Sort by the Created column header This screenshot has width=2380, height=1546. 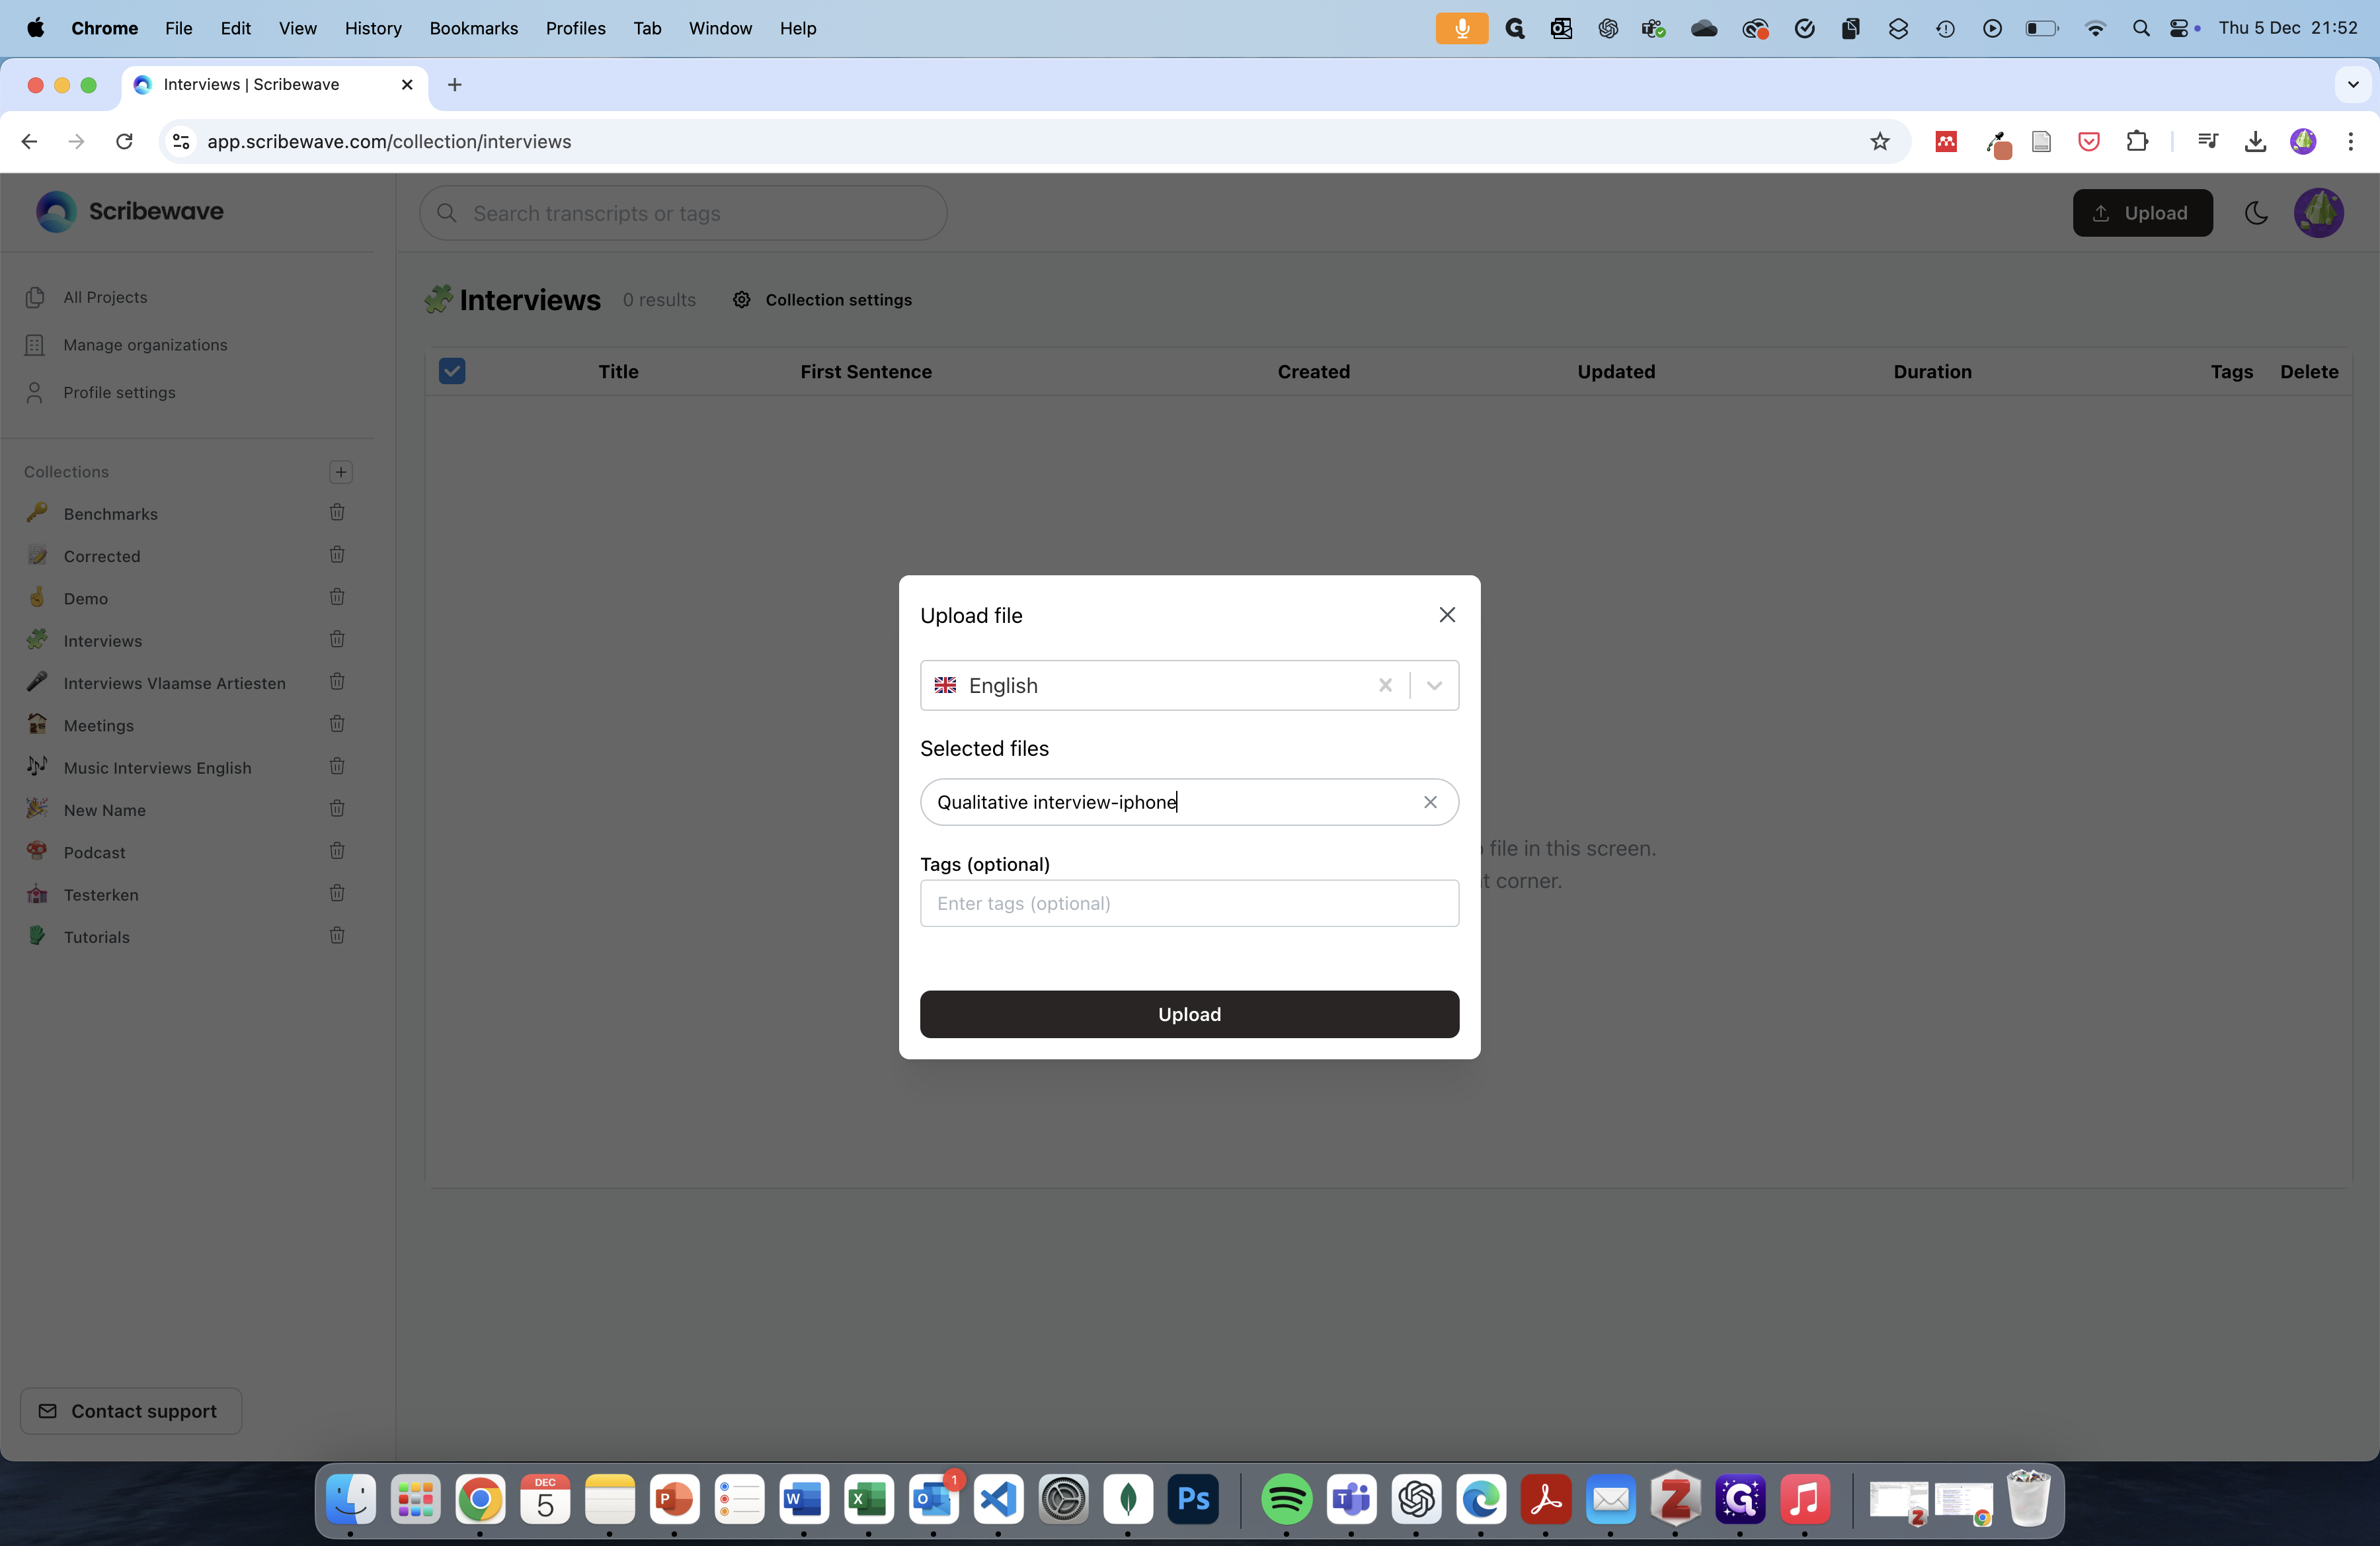point(1313,371)
